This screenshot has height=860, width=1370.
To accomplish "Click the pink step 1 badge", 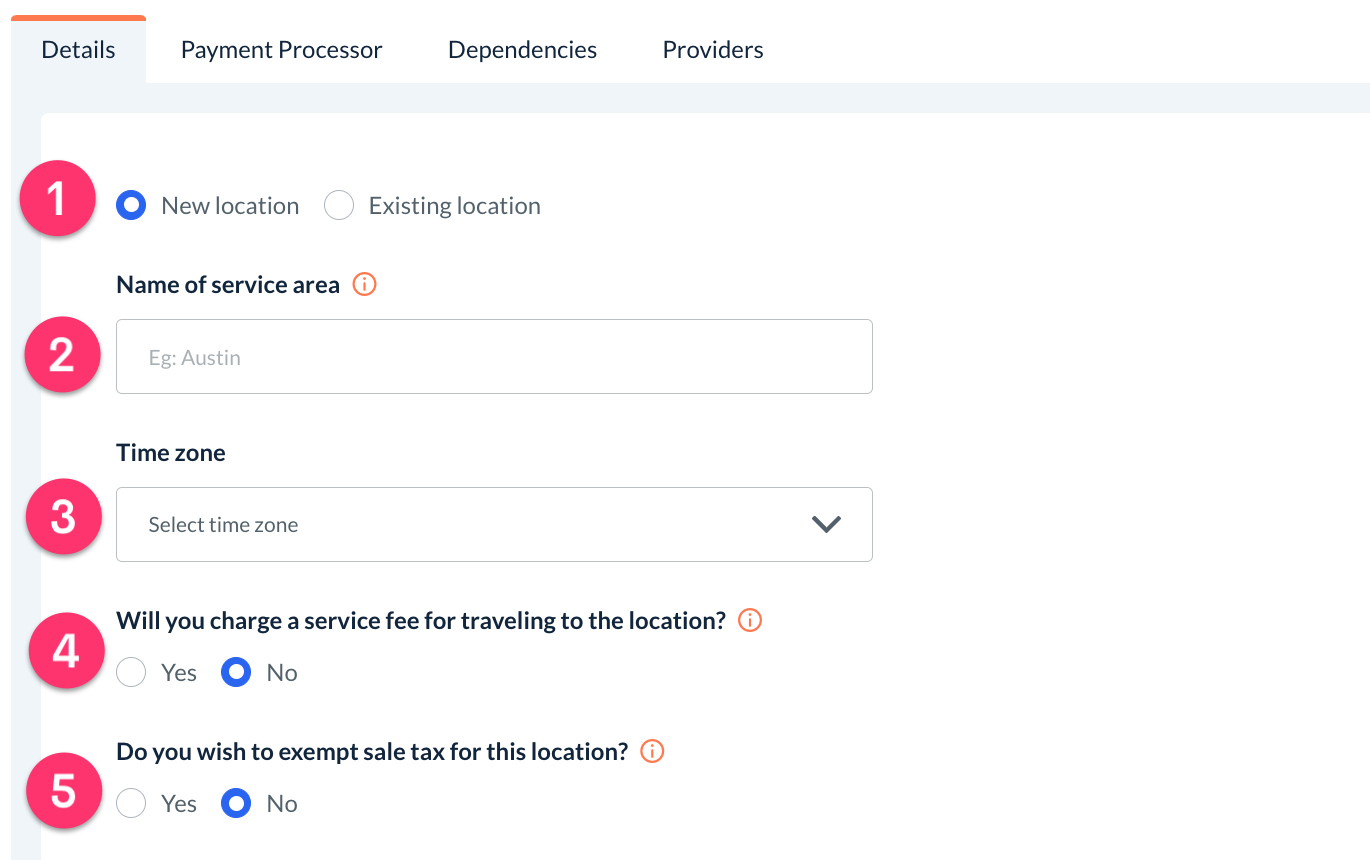I will pyautogui.click(x=56, y=199).
